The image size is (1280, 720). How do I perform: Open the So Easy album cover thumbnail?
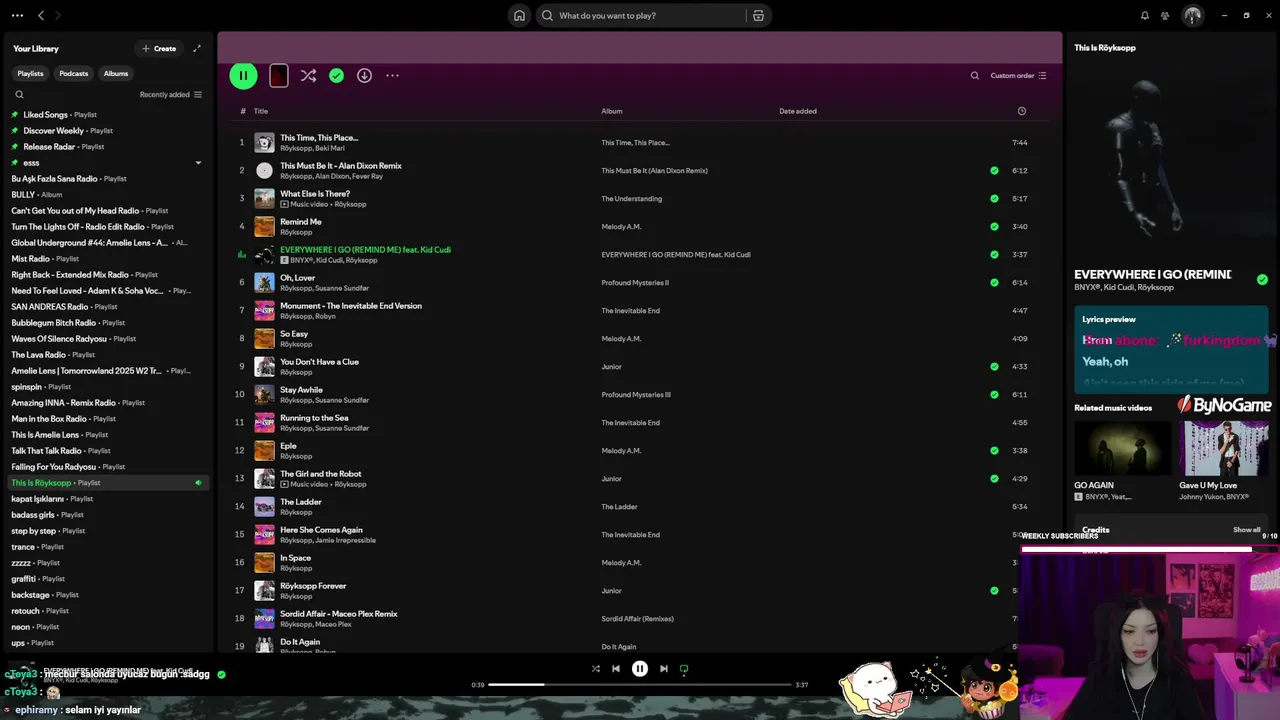click(264, 339)
